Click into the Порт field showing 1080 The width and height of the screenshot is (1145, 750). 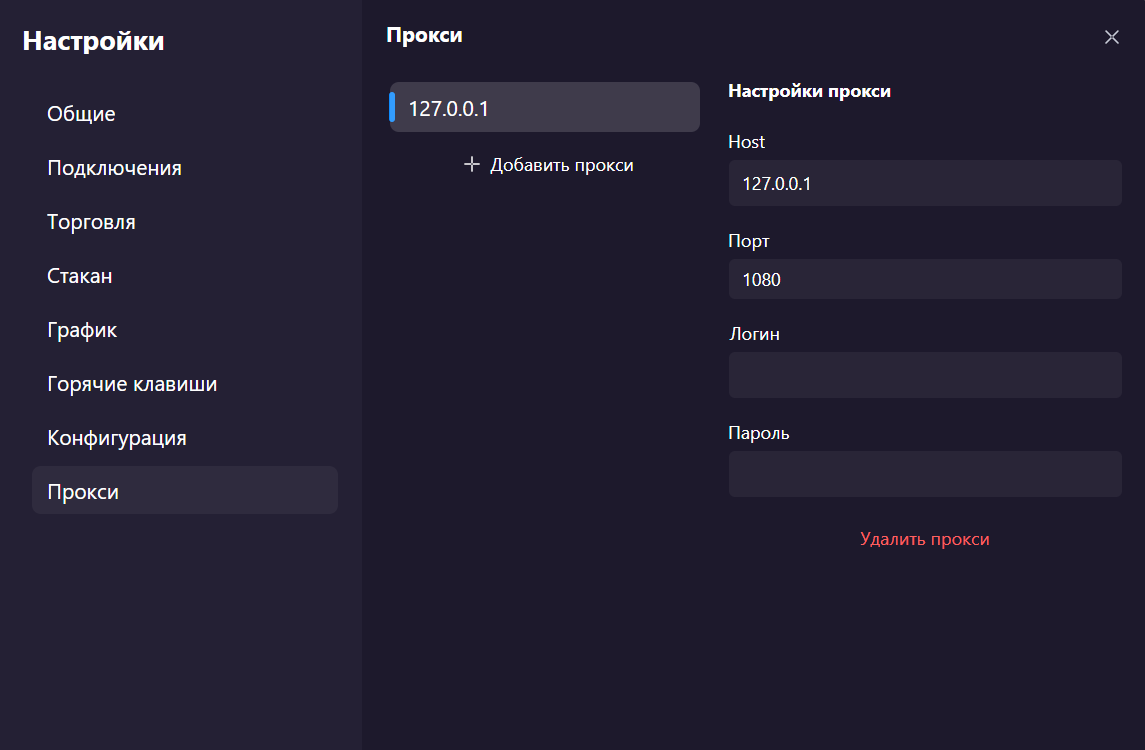[x=925, y=279]
